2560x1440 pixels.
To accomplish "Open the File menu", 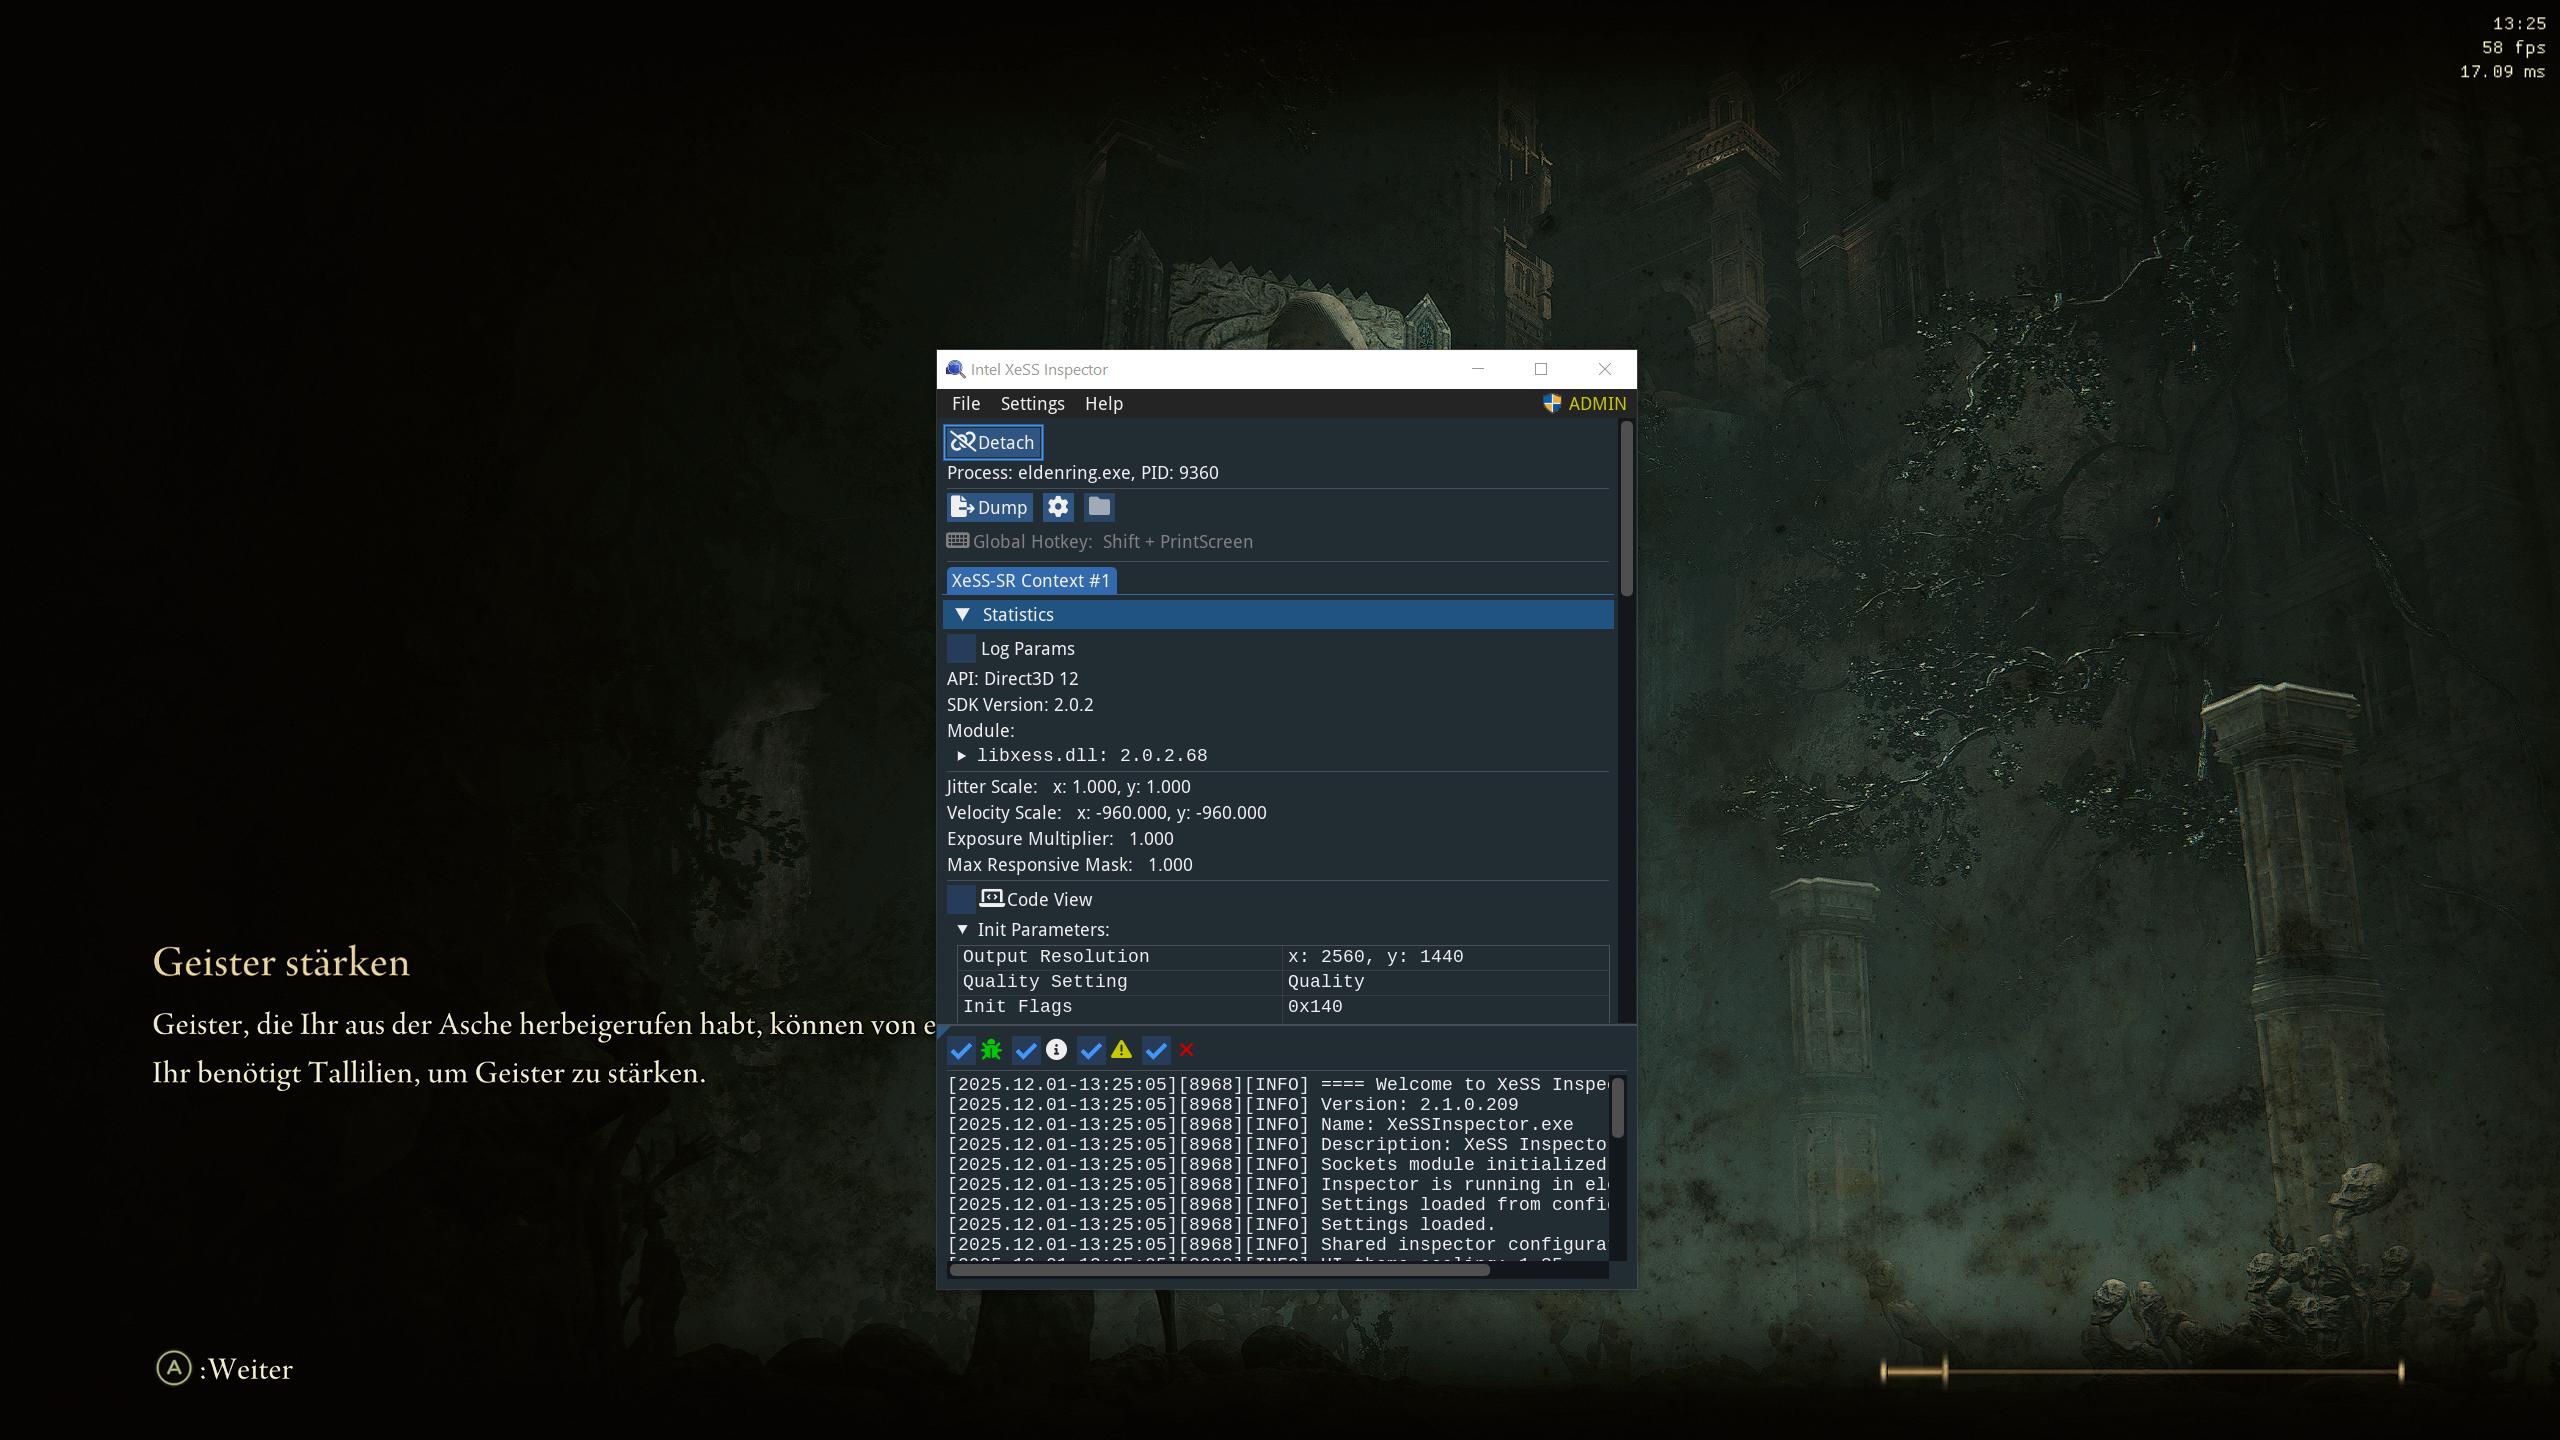I will click(x=965, y=403).
